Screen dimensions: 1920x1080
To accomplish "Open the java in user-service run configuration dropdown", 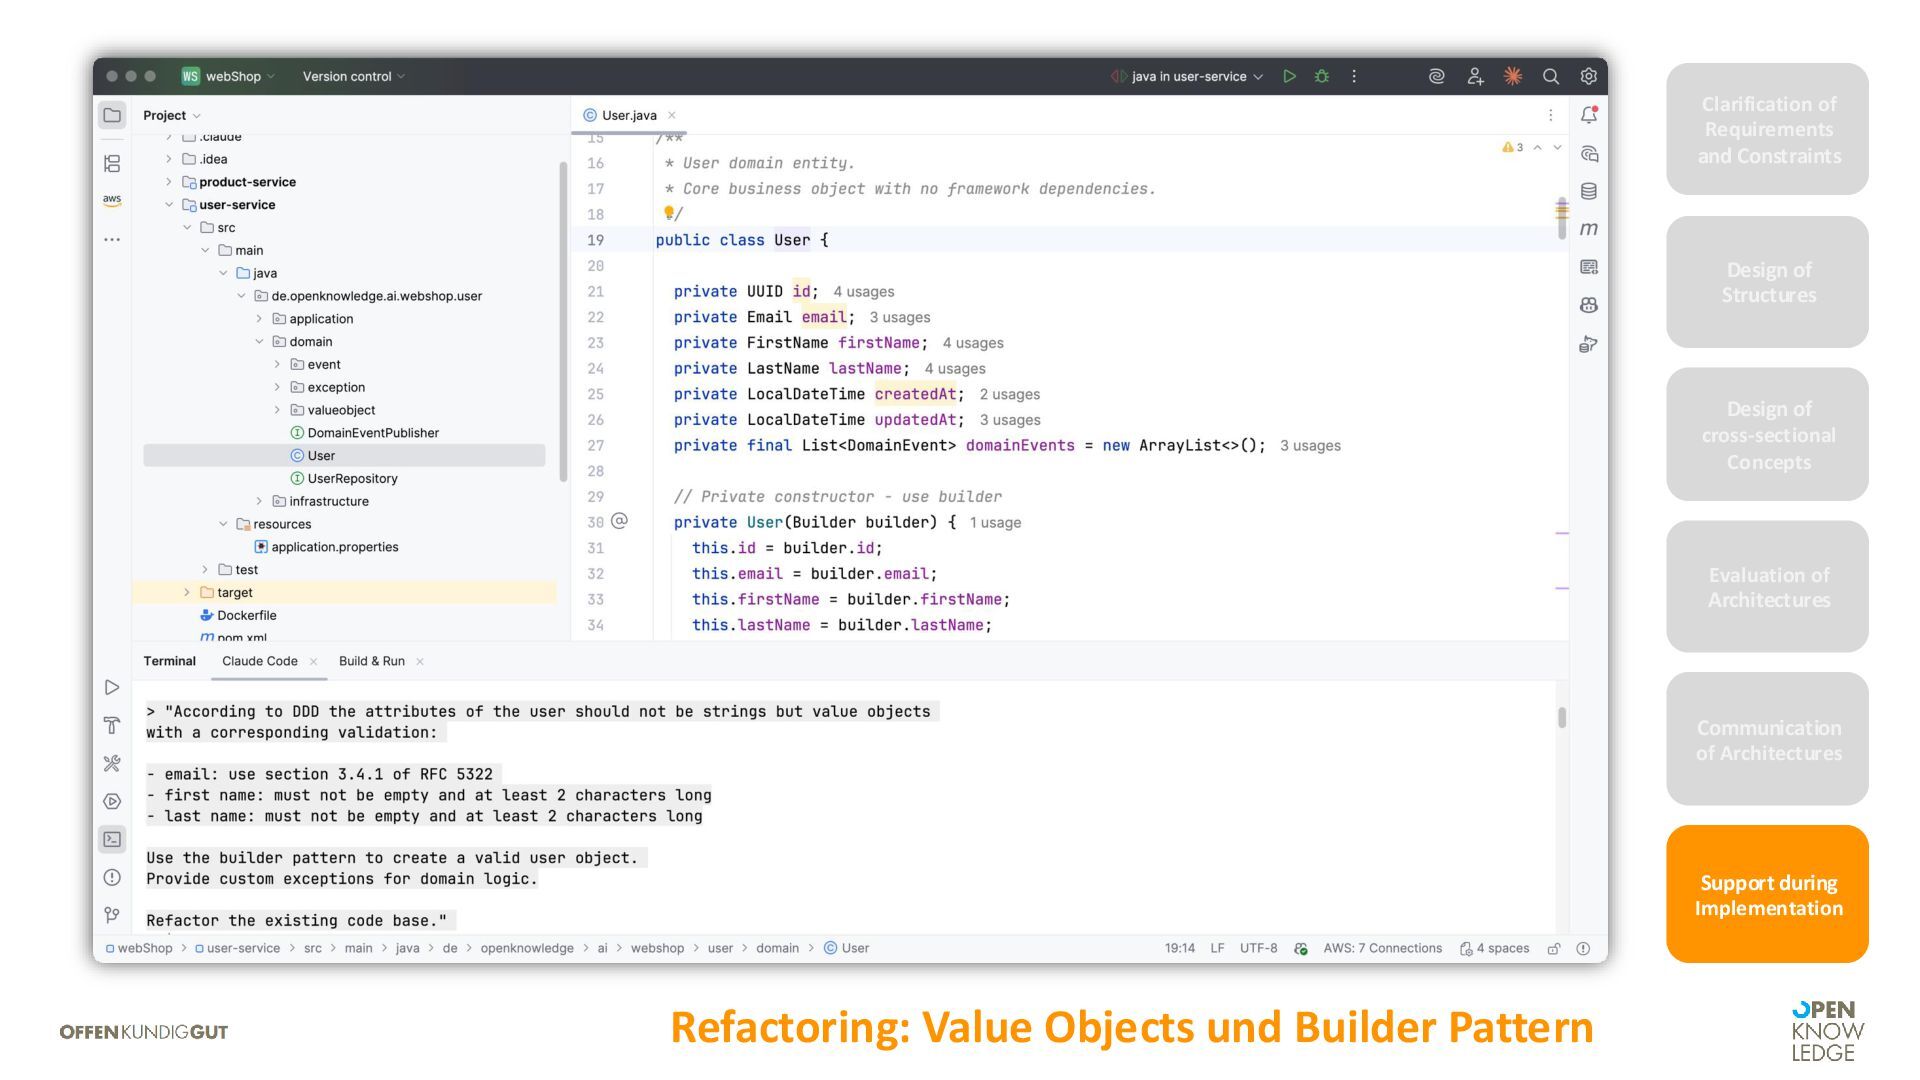I will (1188, 76).
